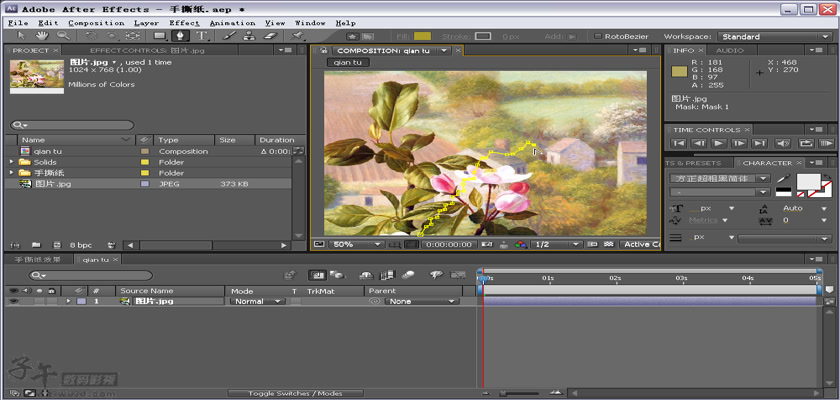Expand layer 1 图片.jpg properties
Viewport: 840px width, 400px height.
click(x=68, y=301)
